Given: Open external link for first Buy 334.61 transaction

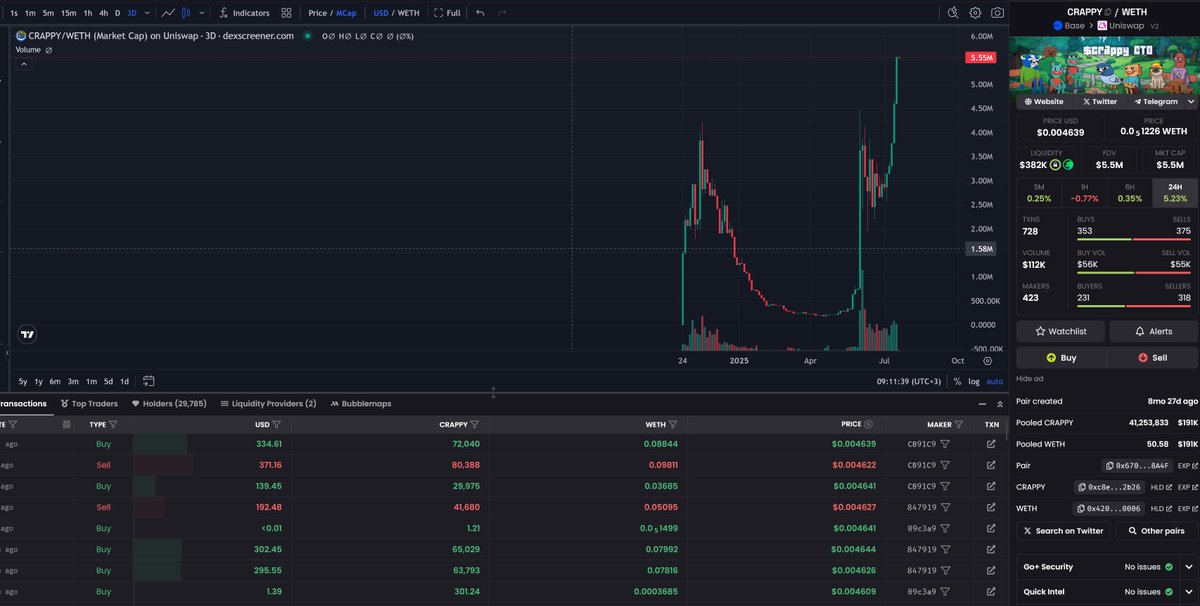Looking at the screenshot, I should click(x=991, y=443).
